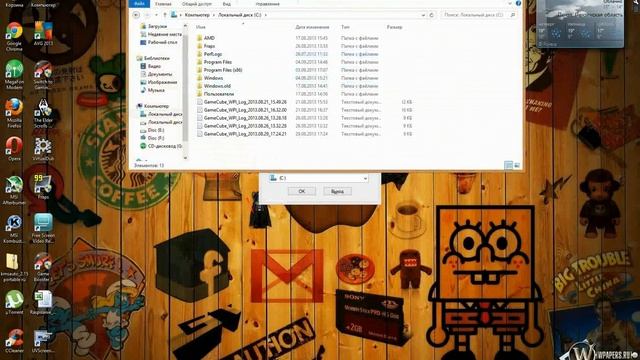Switch Explorer to large icons view

coord(517,165)
